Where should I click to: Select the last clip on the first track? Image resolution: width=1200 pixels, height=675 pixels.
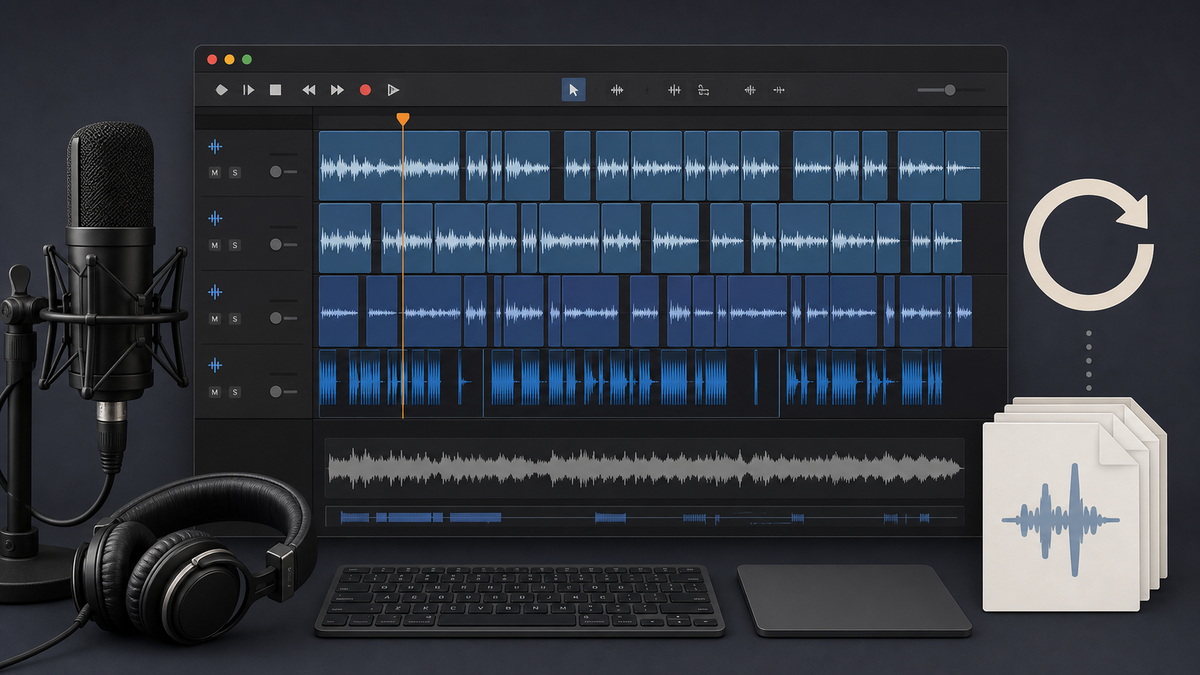point(962,165)
